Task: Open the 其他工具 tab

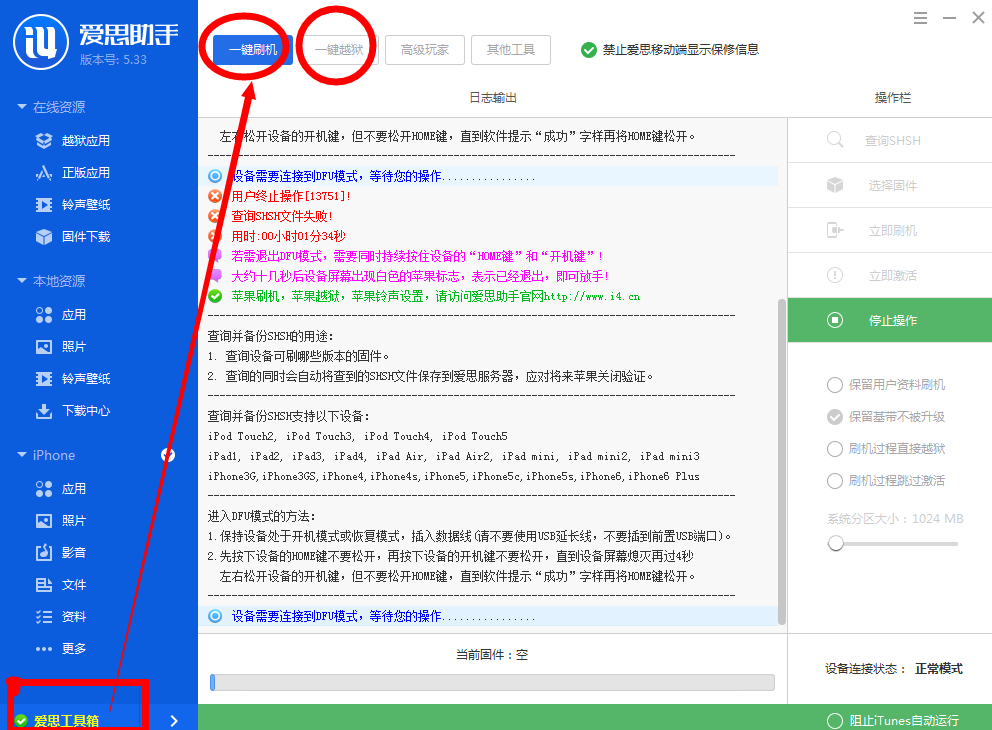Action: [x=511, y=49]
